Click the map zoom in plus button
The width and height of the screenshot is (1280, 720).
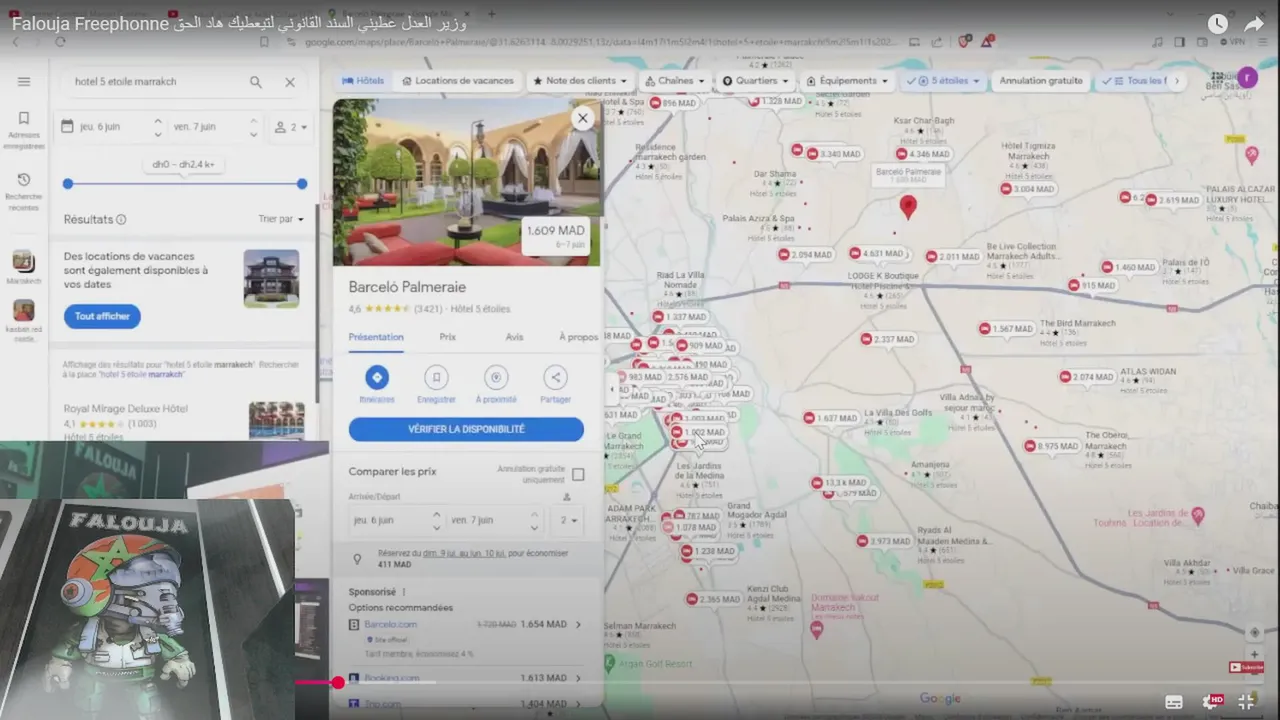[x=1254, y=654]
